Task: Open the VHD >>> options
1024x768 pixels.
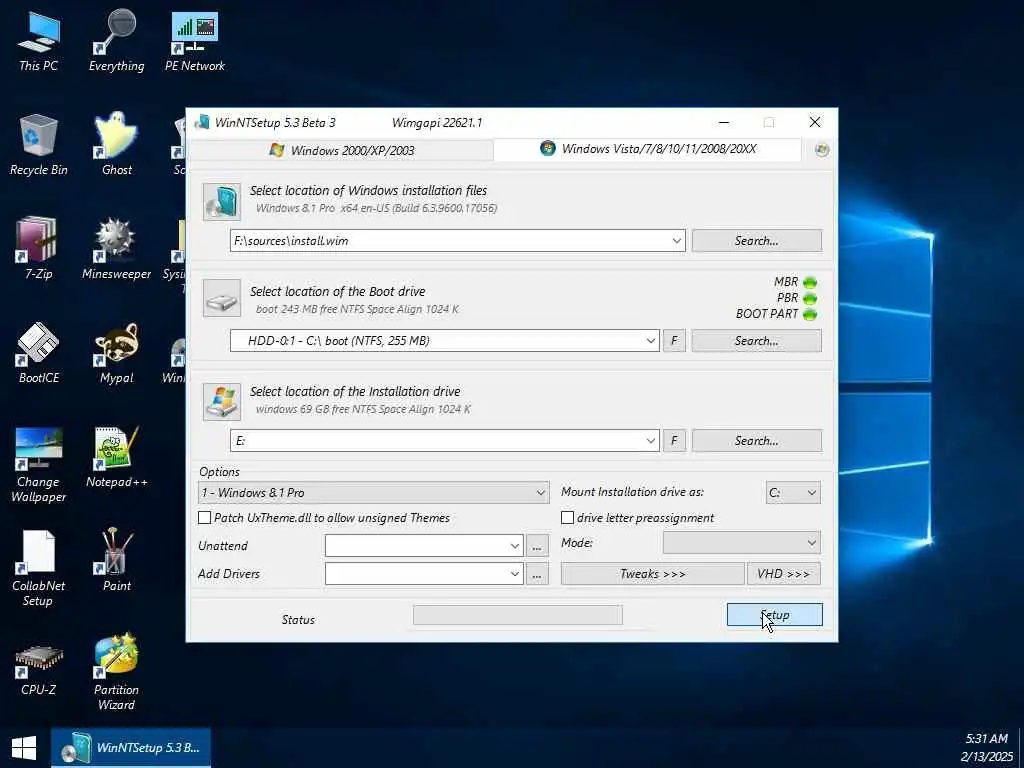Action: click(784, 574)
